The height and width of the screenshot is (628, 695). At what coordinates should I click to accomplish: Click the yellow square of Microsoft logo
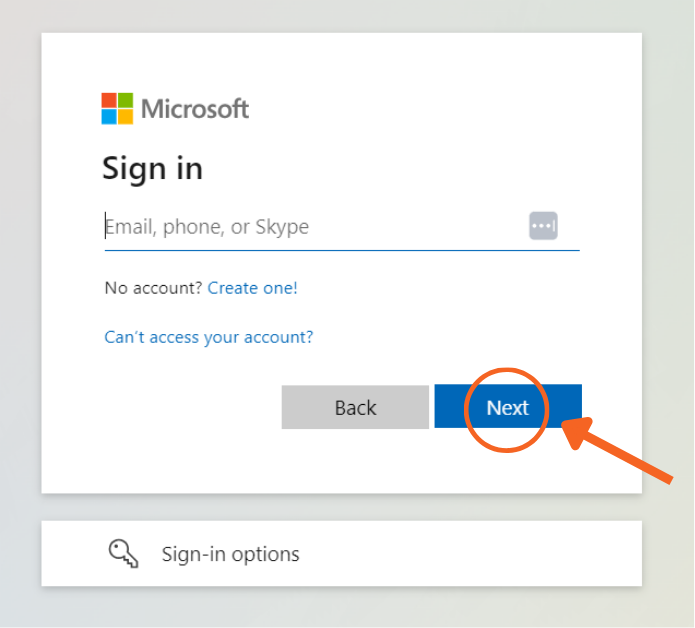click(x=125, y=116)
